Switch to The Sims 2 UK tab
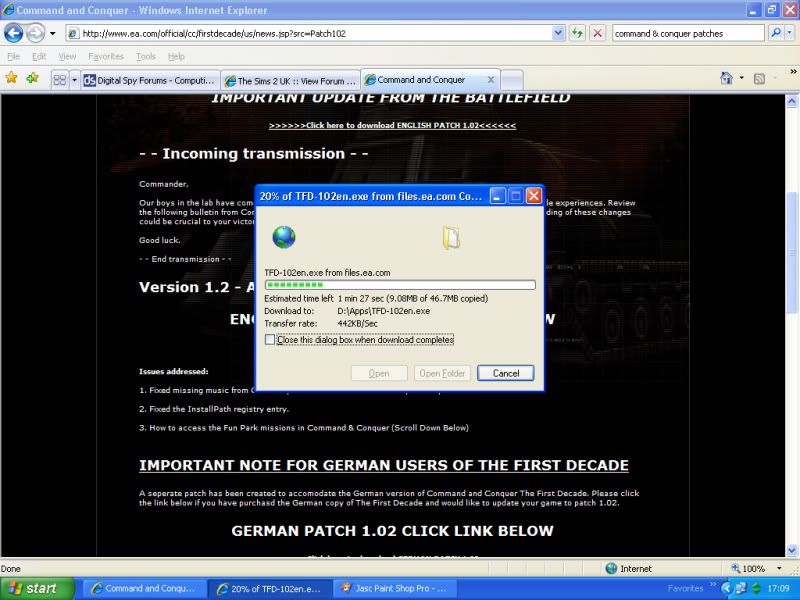Viewport: 800px width, 600px height. tap(291, 80)
